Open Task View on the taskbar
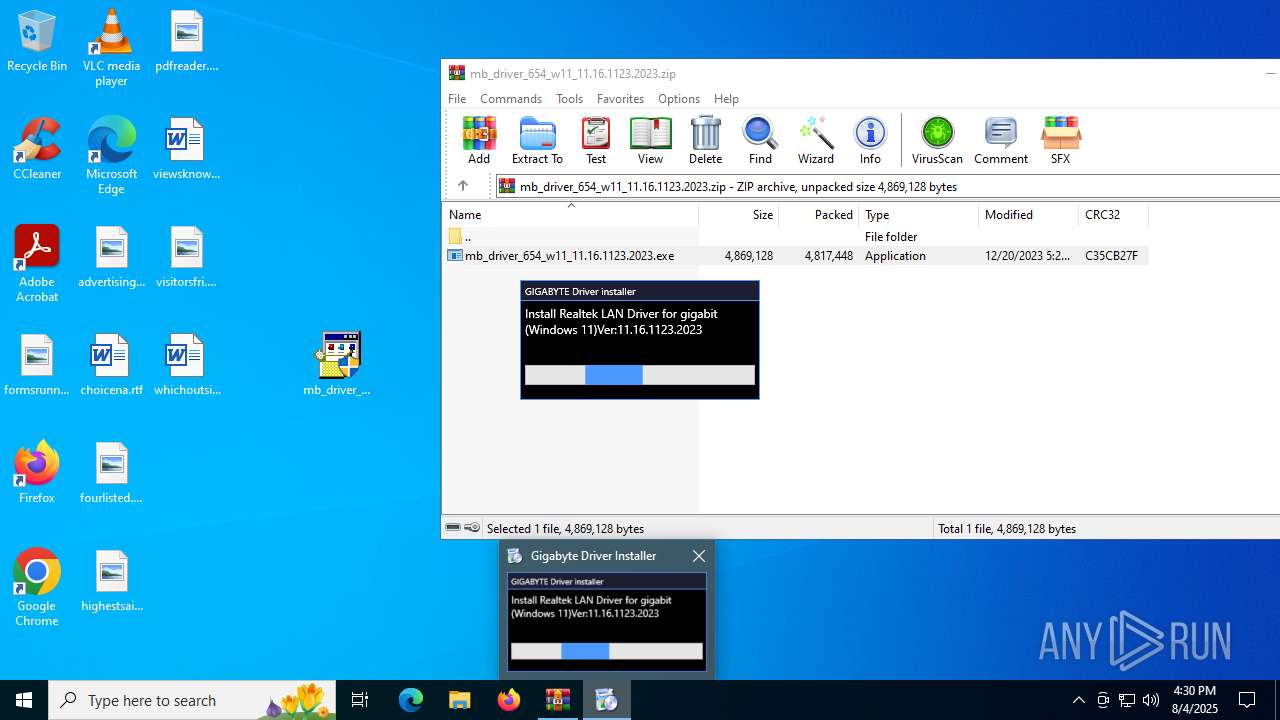Screen dimensions: 1280x720 coord(360,700)
